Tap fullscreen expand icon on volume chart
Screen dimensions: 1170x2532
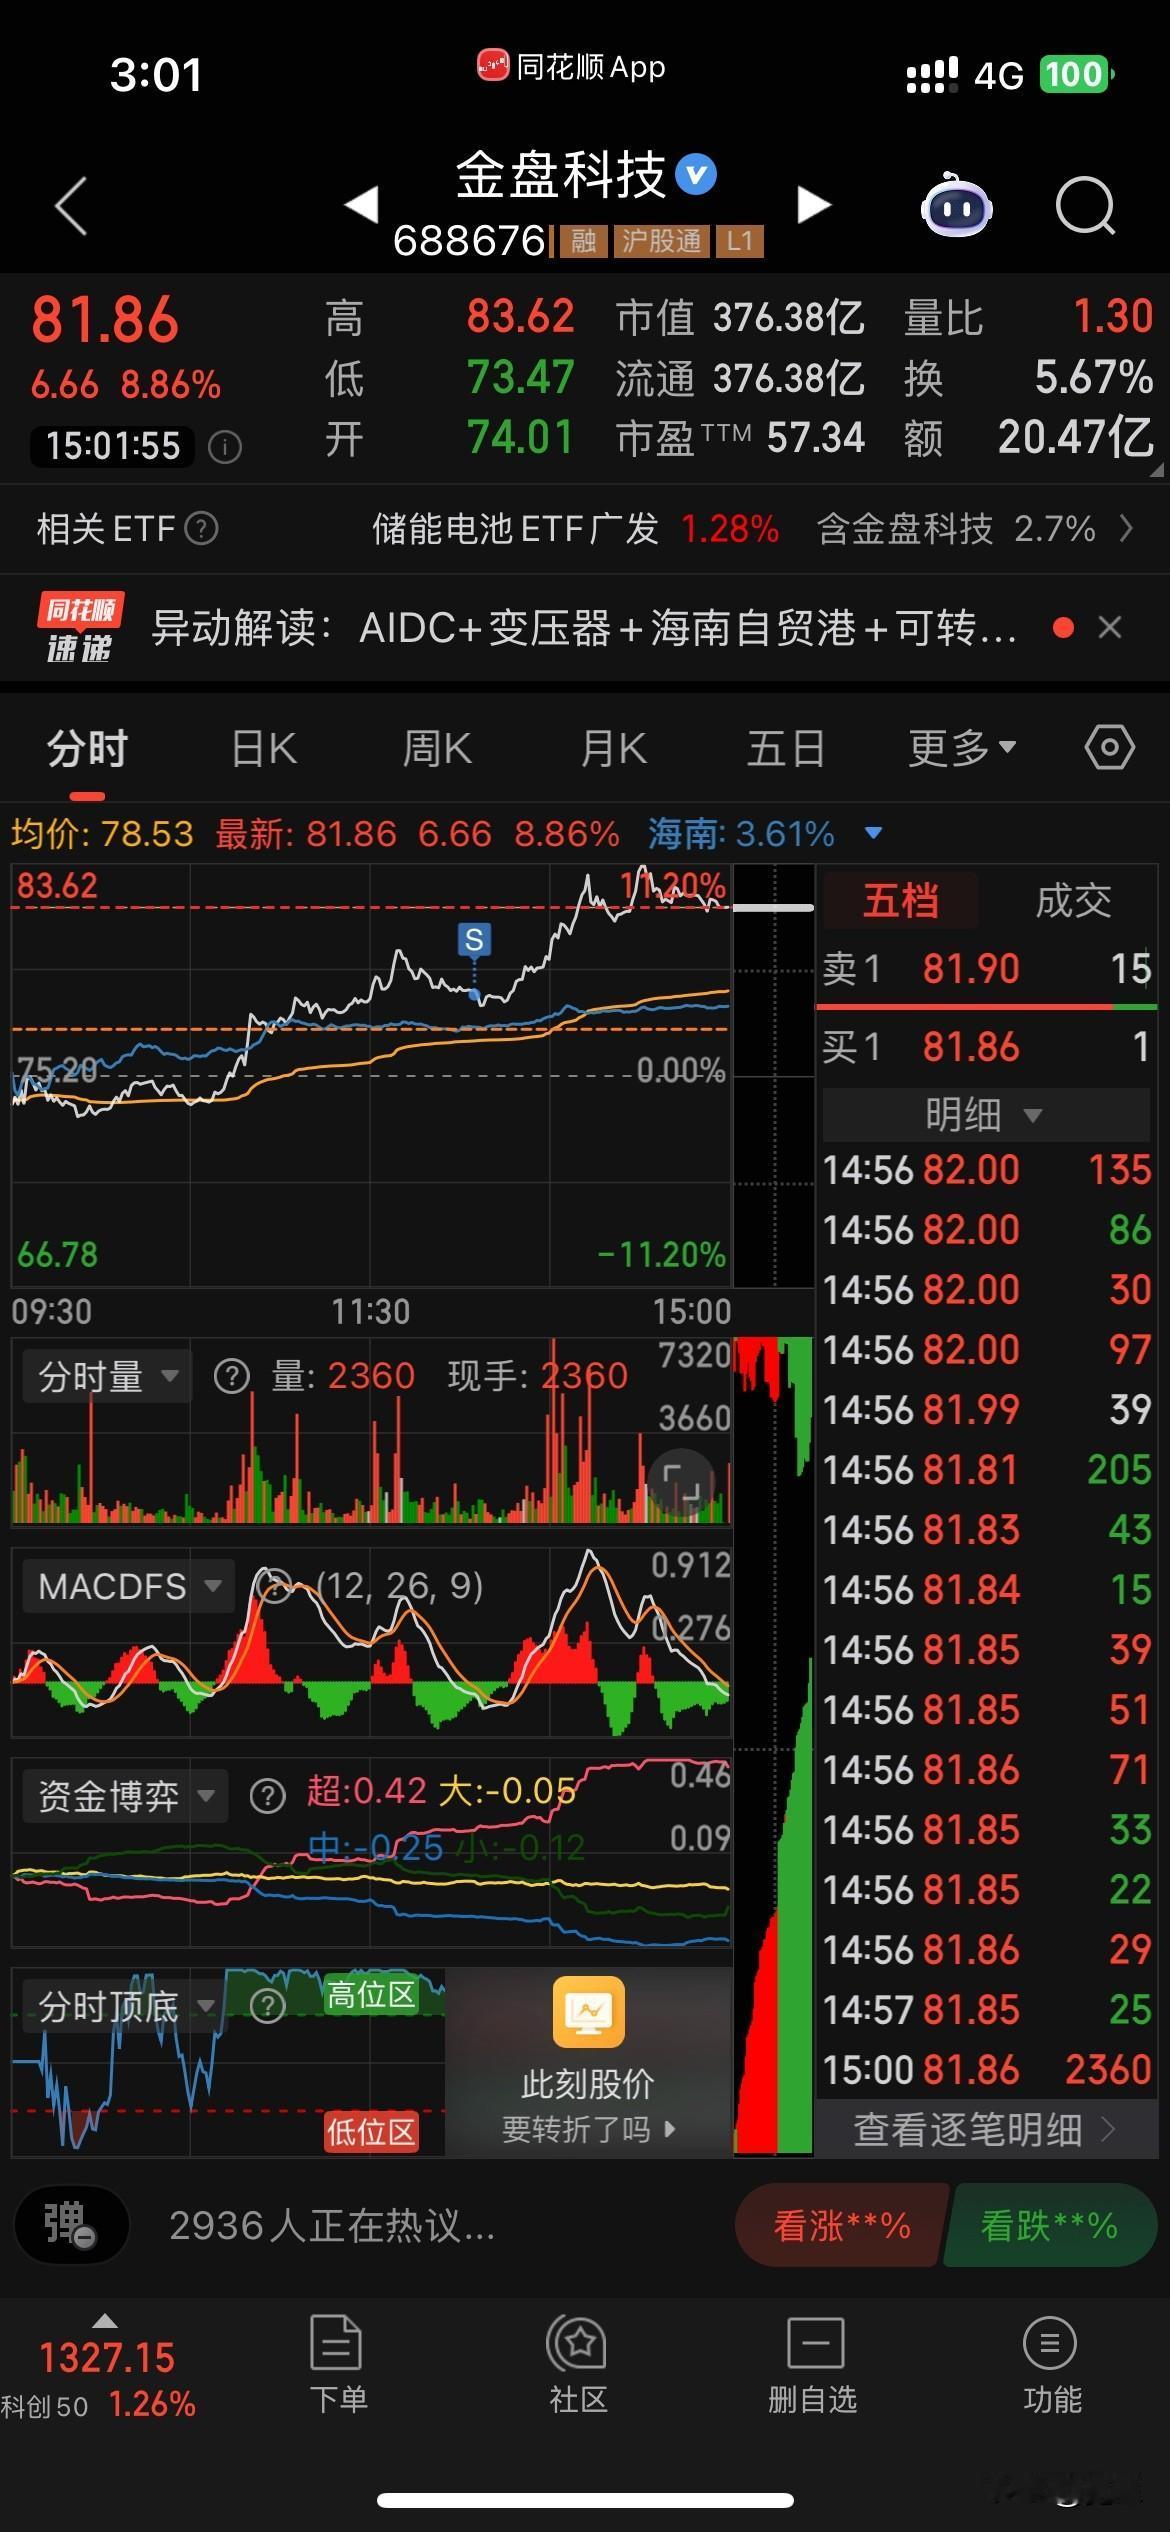point(682,1481)
